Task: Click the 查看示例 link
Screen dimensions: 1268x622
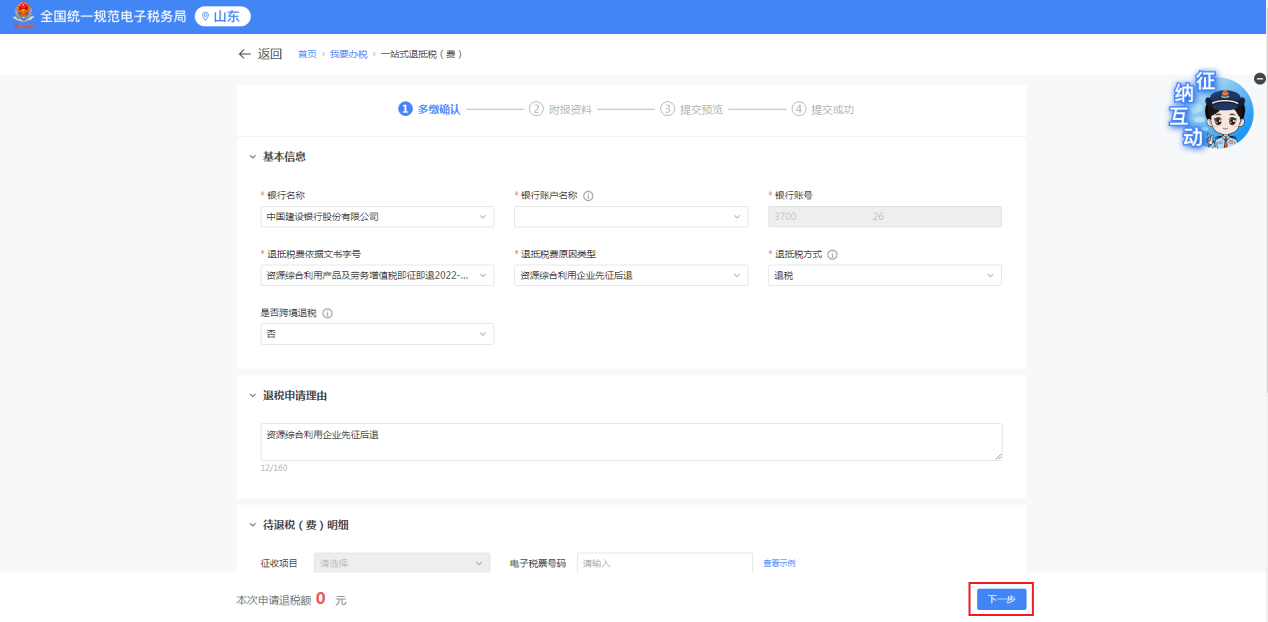Action: tap(779, 563)
